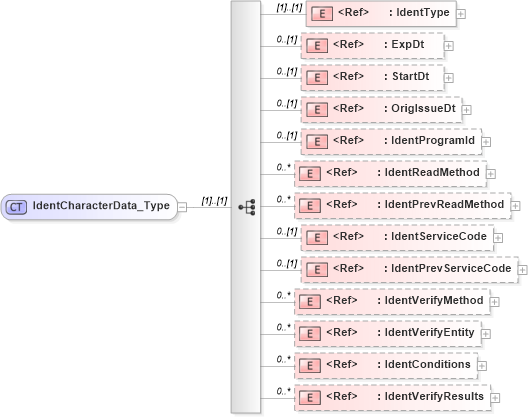Viewport: 528px width, 417px height.
Task: Select the ': IdentPrevReadMethod' label text
Action: (x=441, y=204)
